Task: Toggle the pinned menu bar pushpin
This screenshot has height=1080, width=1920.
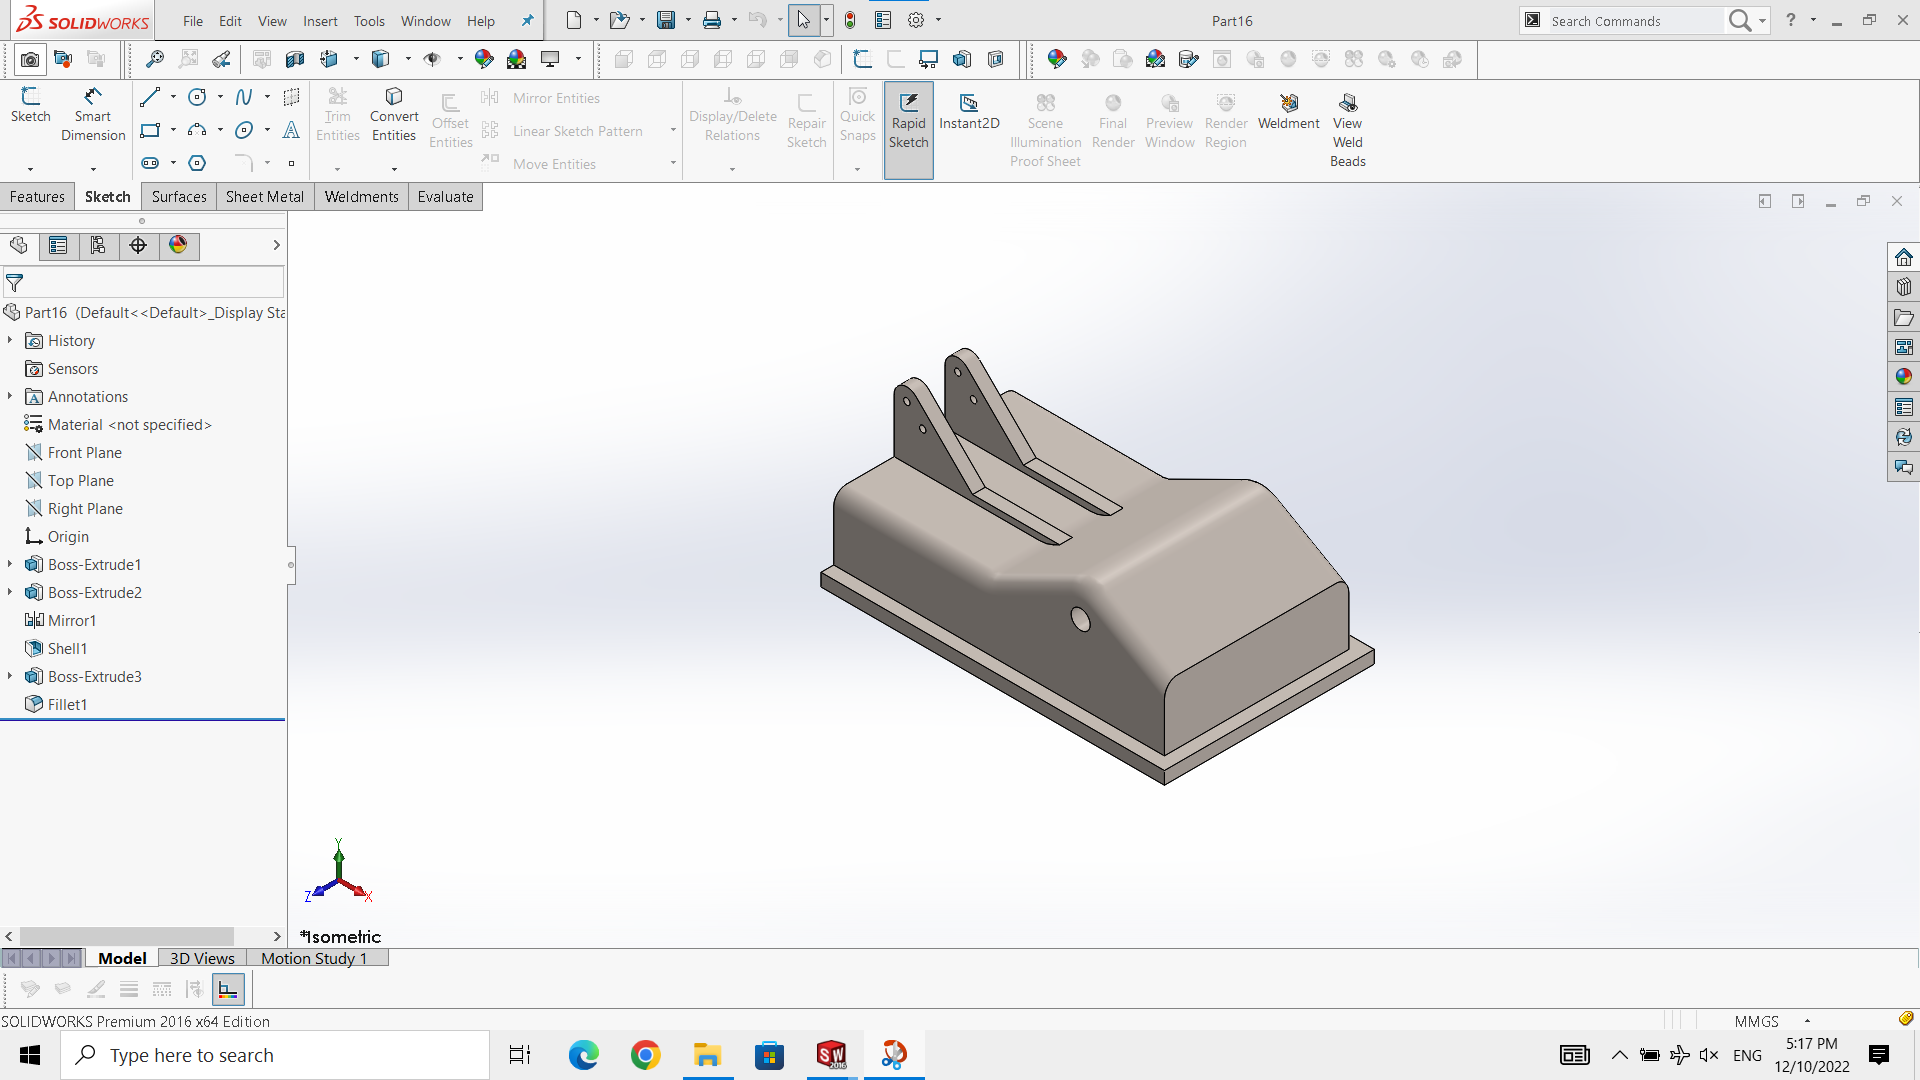Action: click(x=527, y=20)
